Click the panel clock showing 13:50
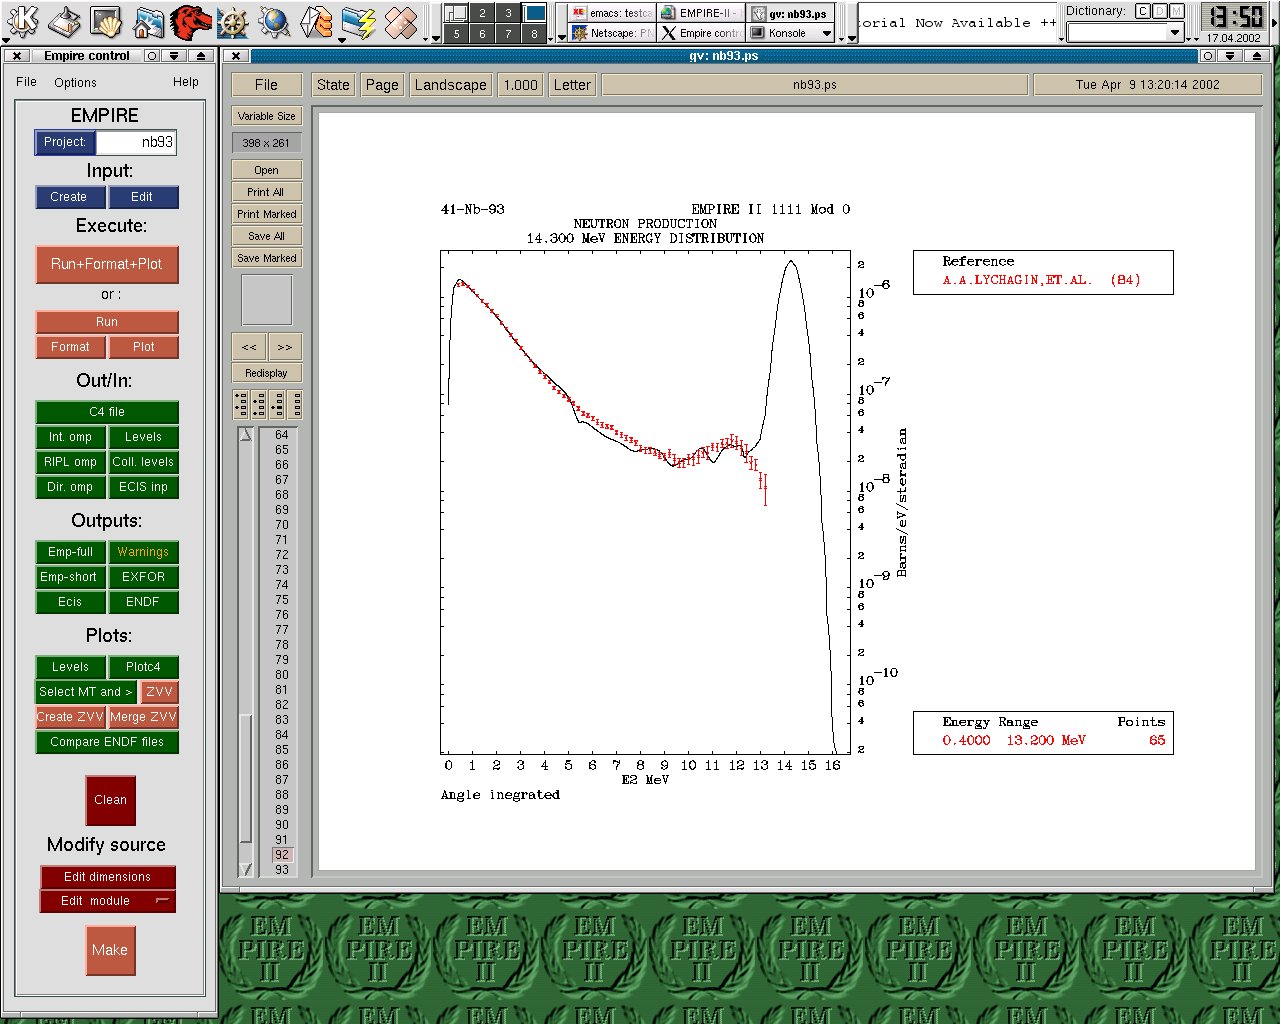Viewport: 1280px width, 1024px height. click(x=1234, y=17)
